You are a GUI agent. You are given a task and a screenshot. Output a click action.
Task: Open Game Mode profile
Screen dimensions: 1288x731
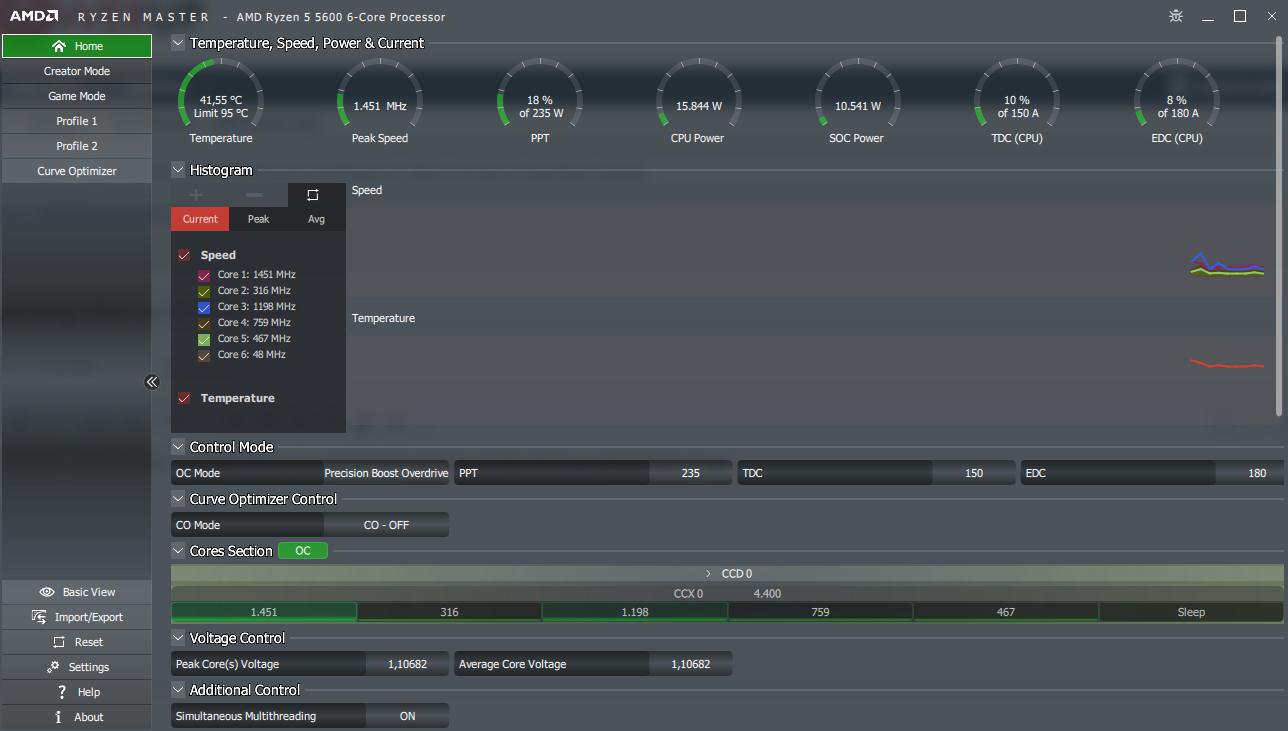(x=77, y=96)
